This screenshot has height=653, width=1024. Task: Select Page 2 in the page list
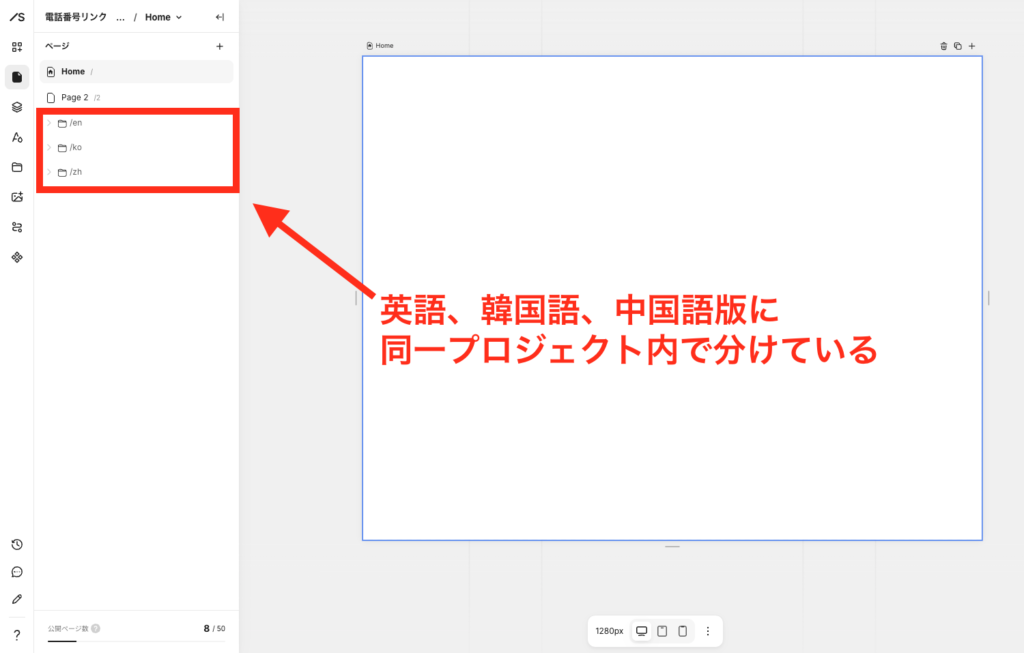pyautogui.click(x=75, y=98)
